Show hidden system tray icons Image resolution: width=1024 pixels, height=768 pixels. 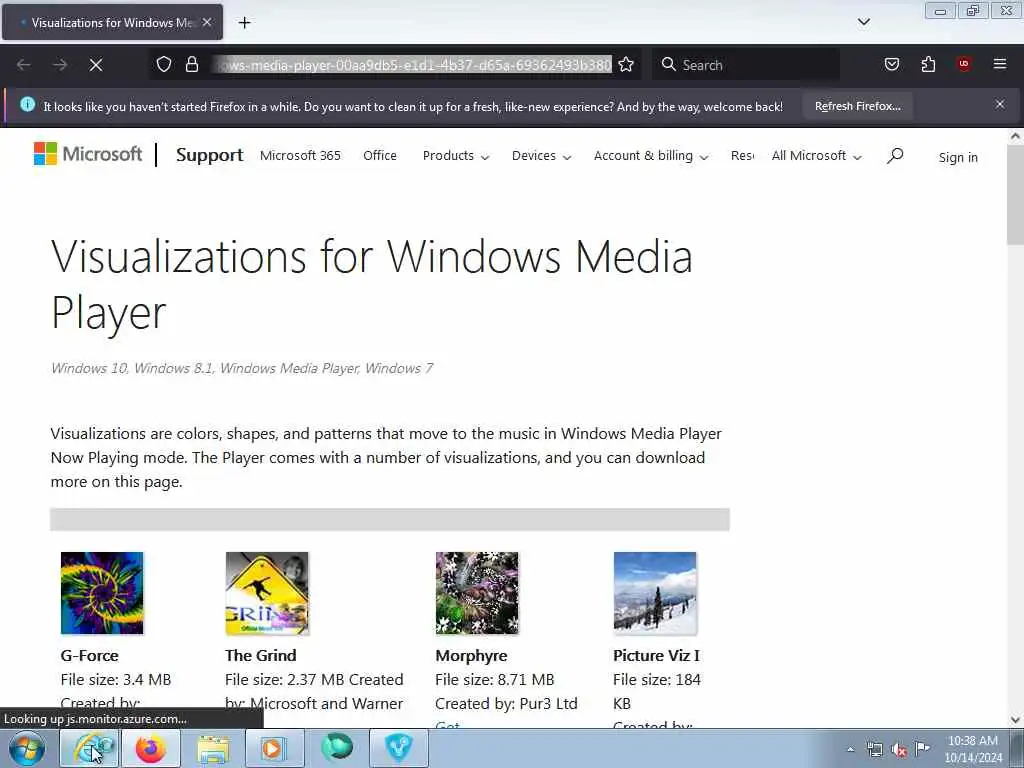[850, 749]
